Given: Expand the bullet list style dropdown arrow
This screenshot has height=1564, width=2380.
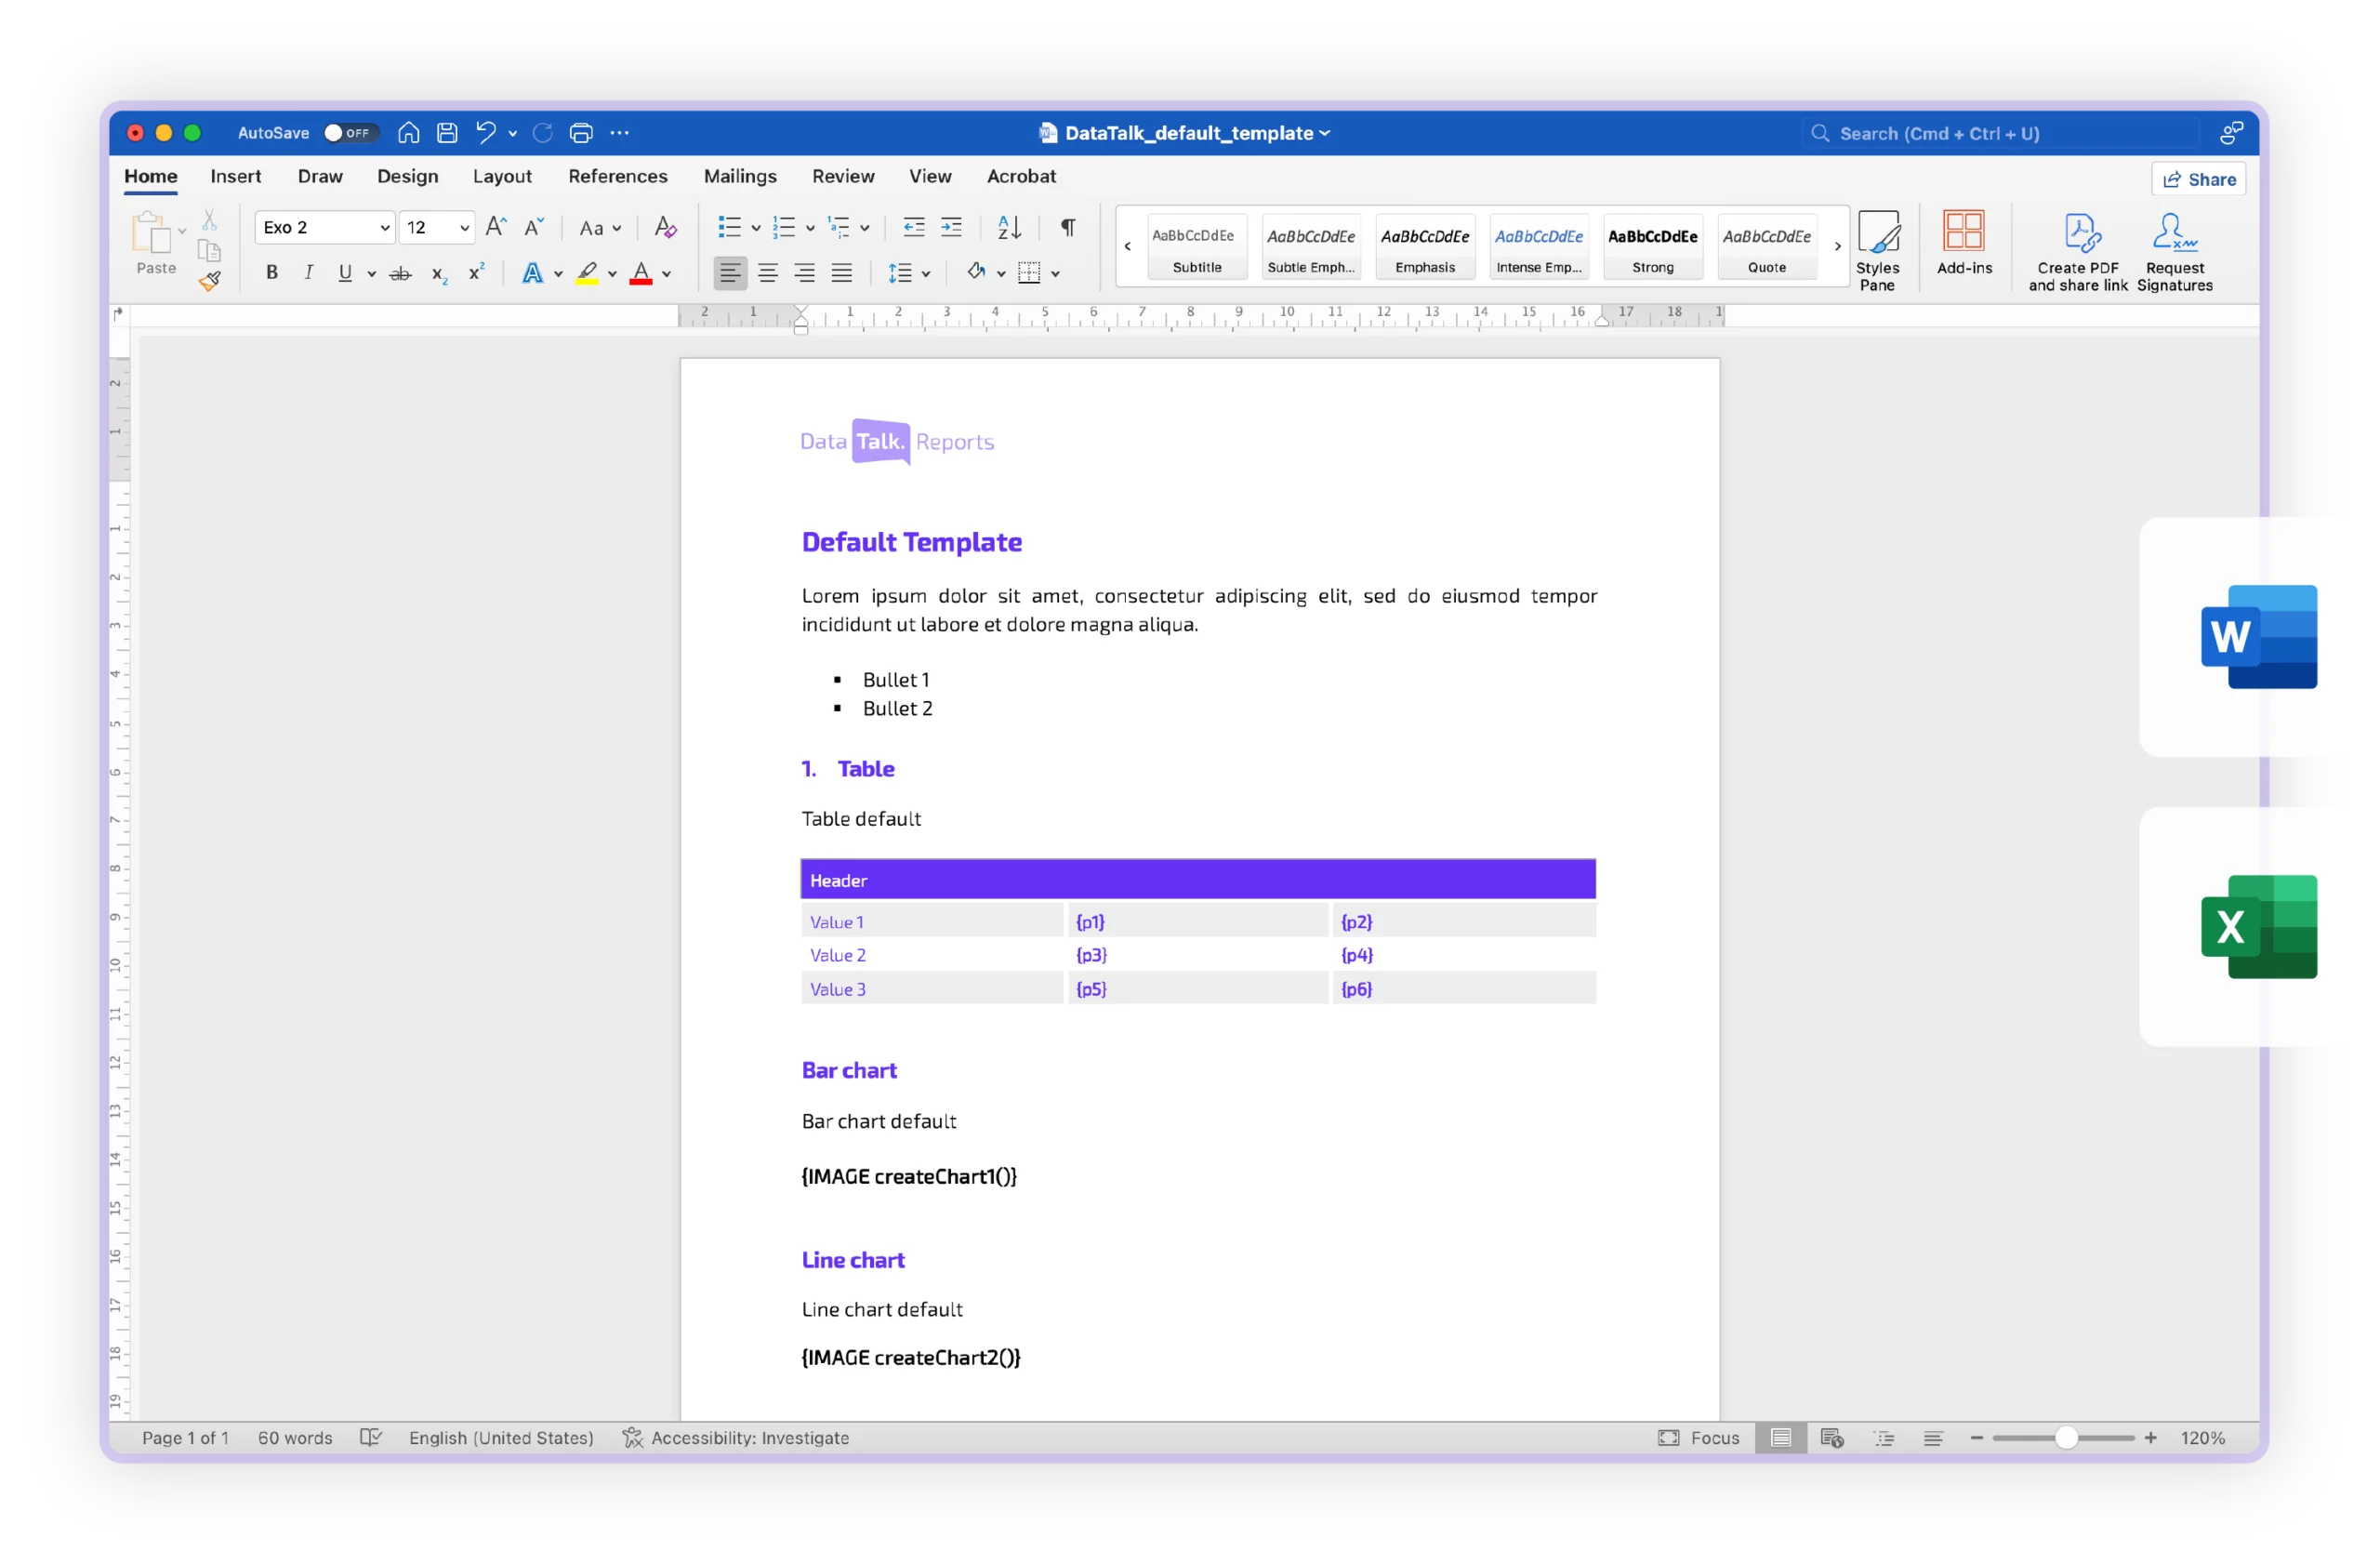Looking at the screenshot, I should pyautogui.click(x=756, y=229).
